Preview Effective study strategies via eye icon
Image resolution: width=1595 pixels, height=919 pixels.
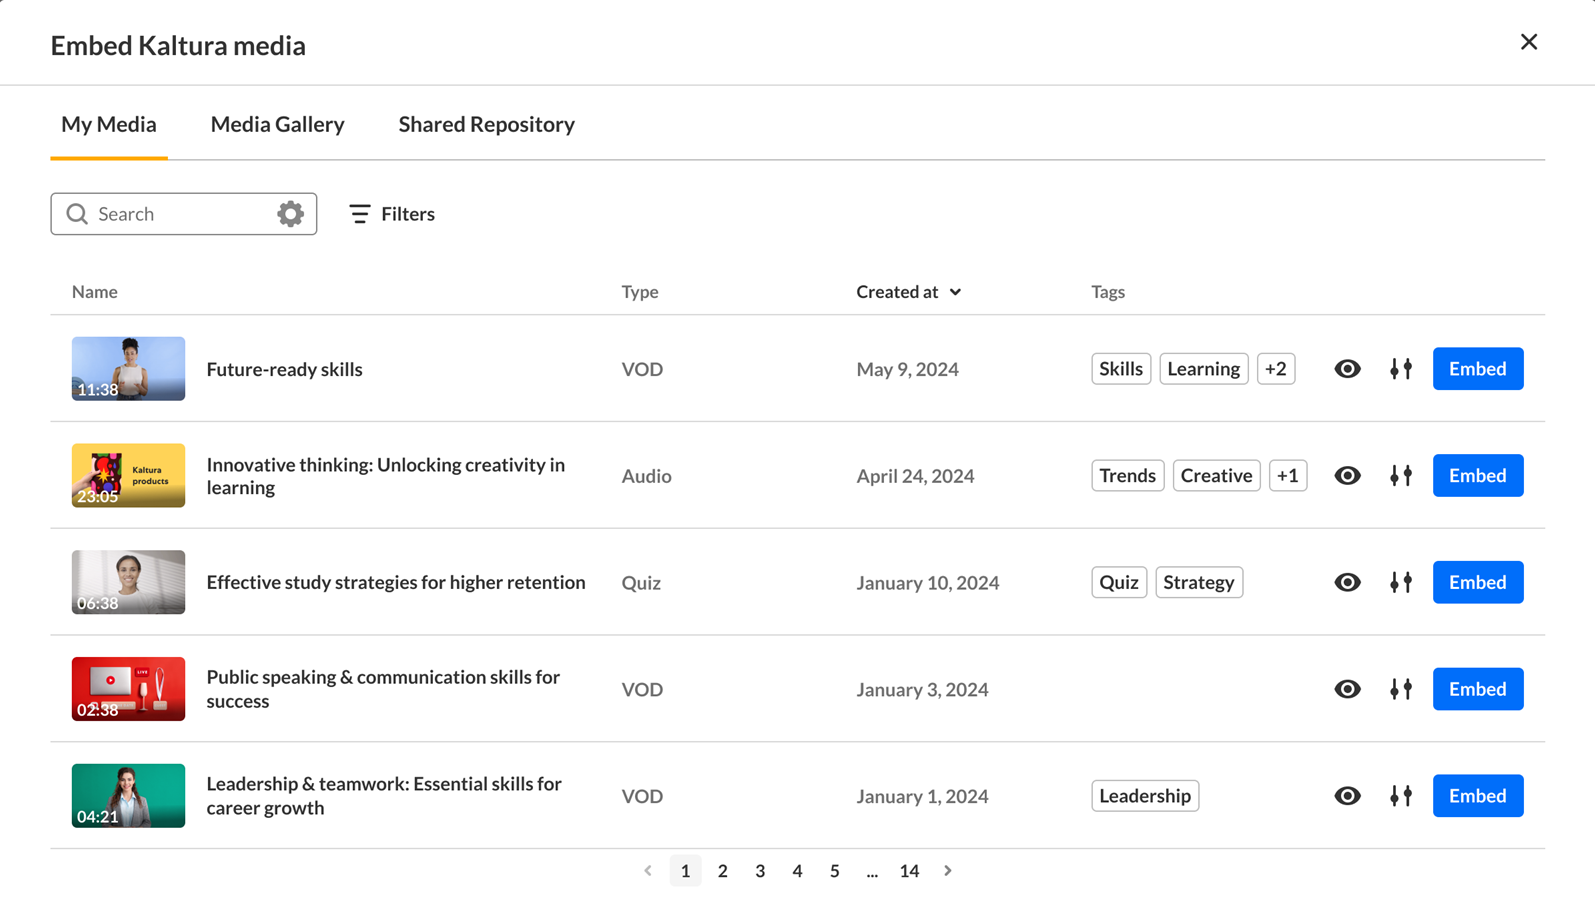point(1347,582)
